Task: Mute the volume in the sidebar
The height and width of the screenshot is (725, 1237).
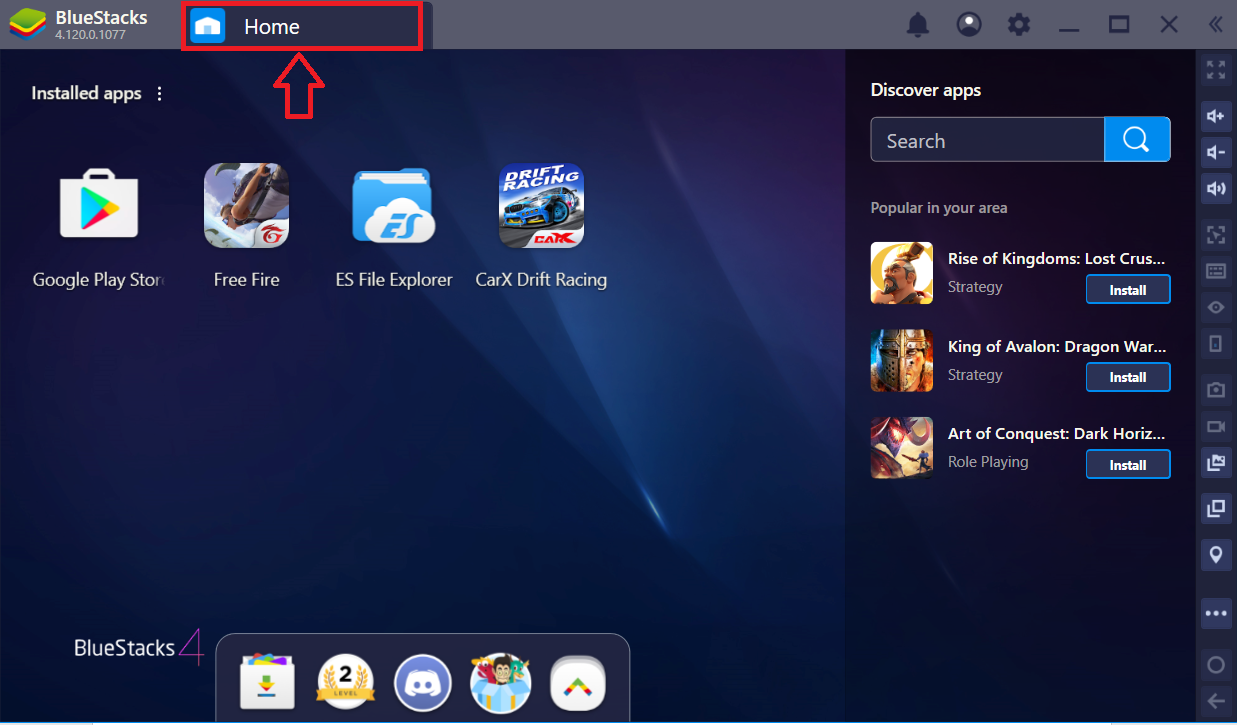Action: point(1216,188)
